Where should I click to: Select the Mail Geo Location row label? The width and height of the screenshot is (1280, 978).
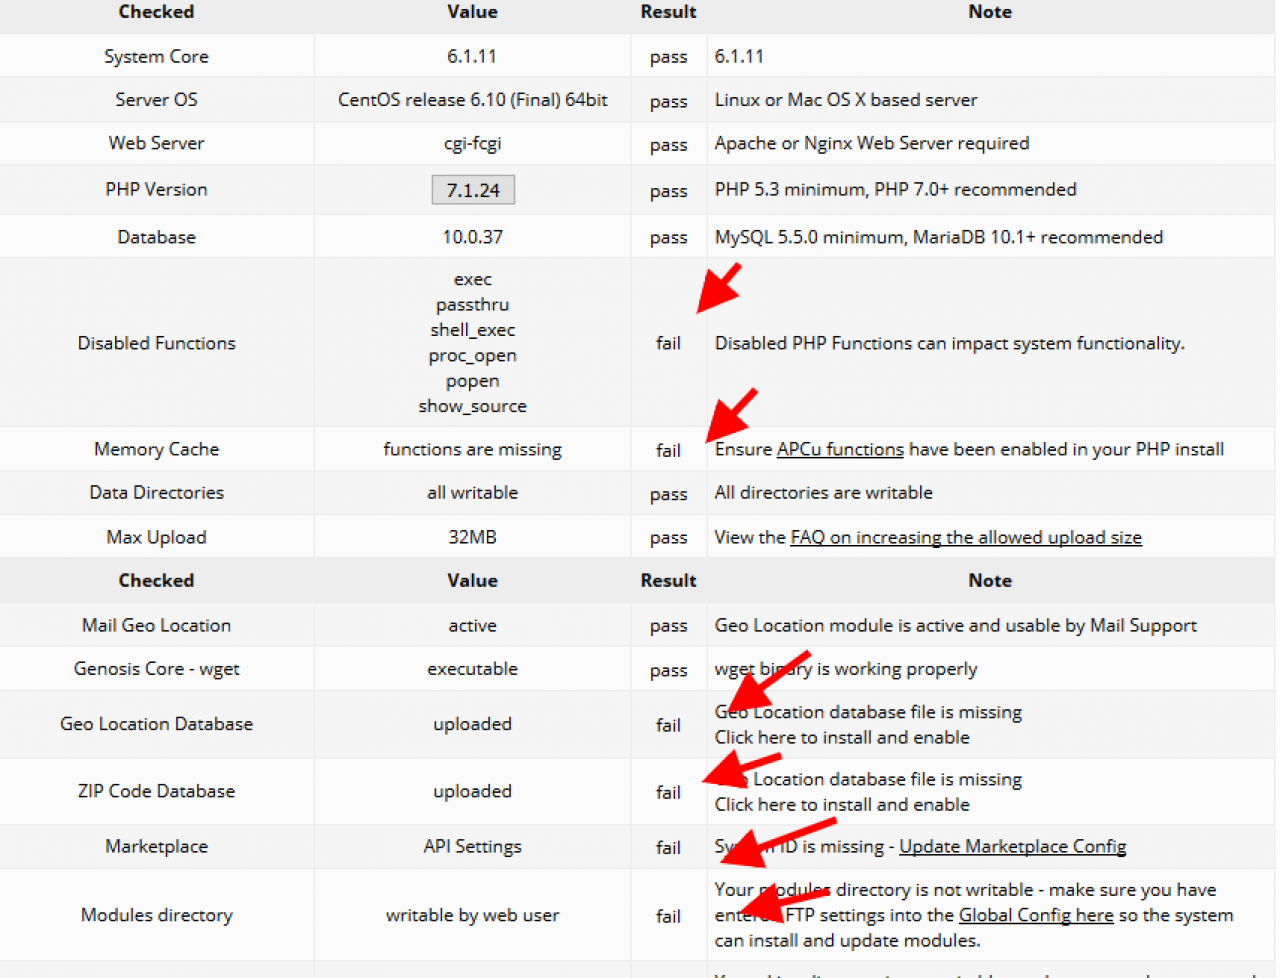(156, 625)
